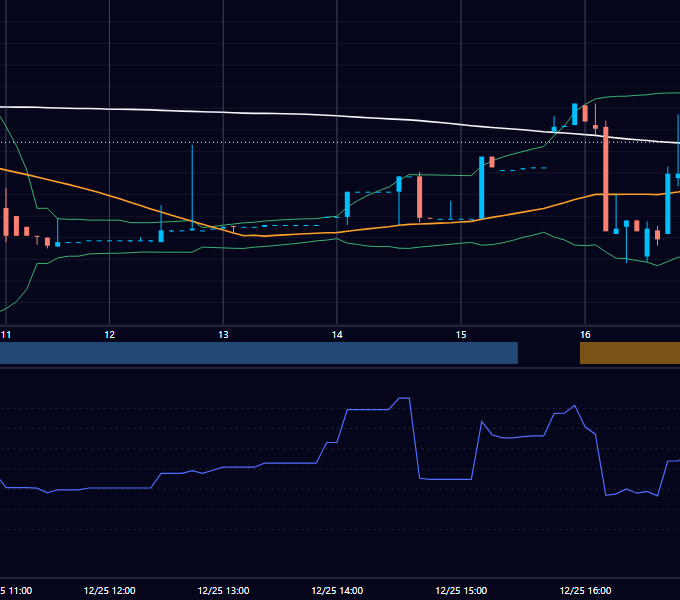Viewport: 680px width, 600px height.
Task: Select the blue session bar below chart
Action: pyautogui.click(x=259, y=353)
